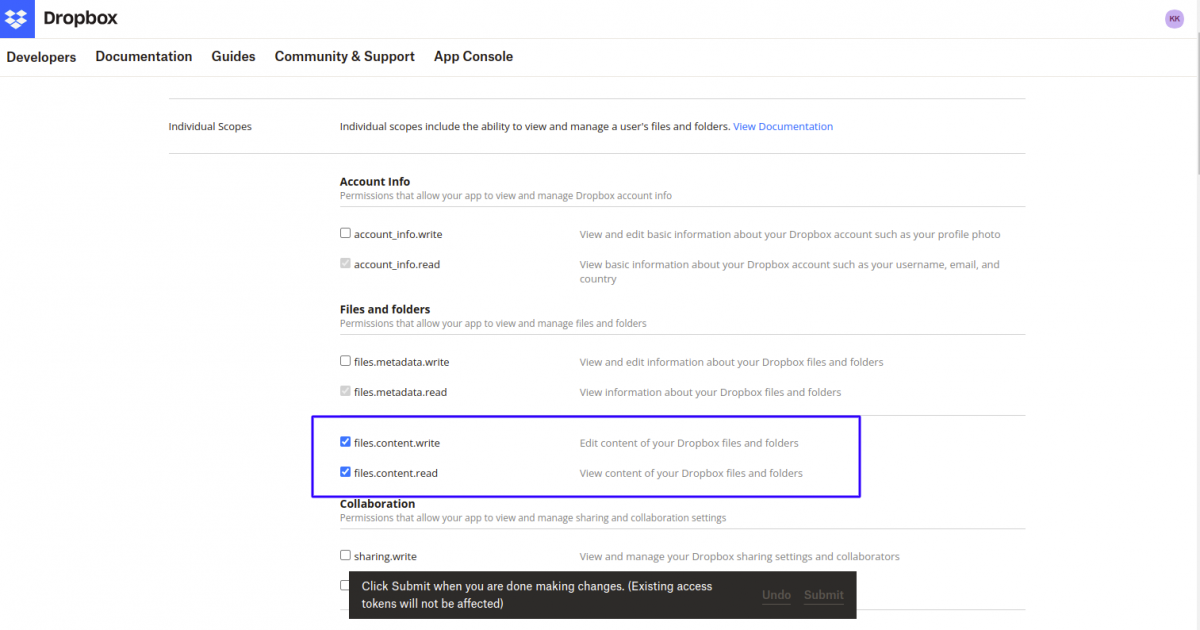Tick the sharing.write checkbox
Image resolution: width=1200 pixels, height=630 pixels.
pyautogui.click(x=346, y=555)
